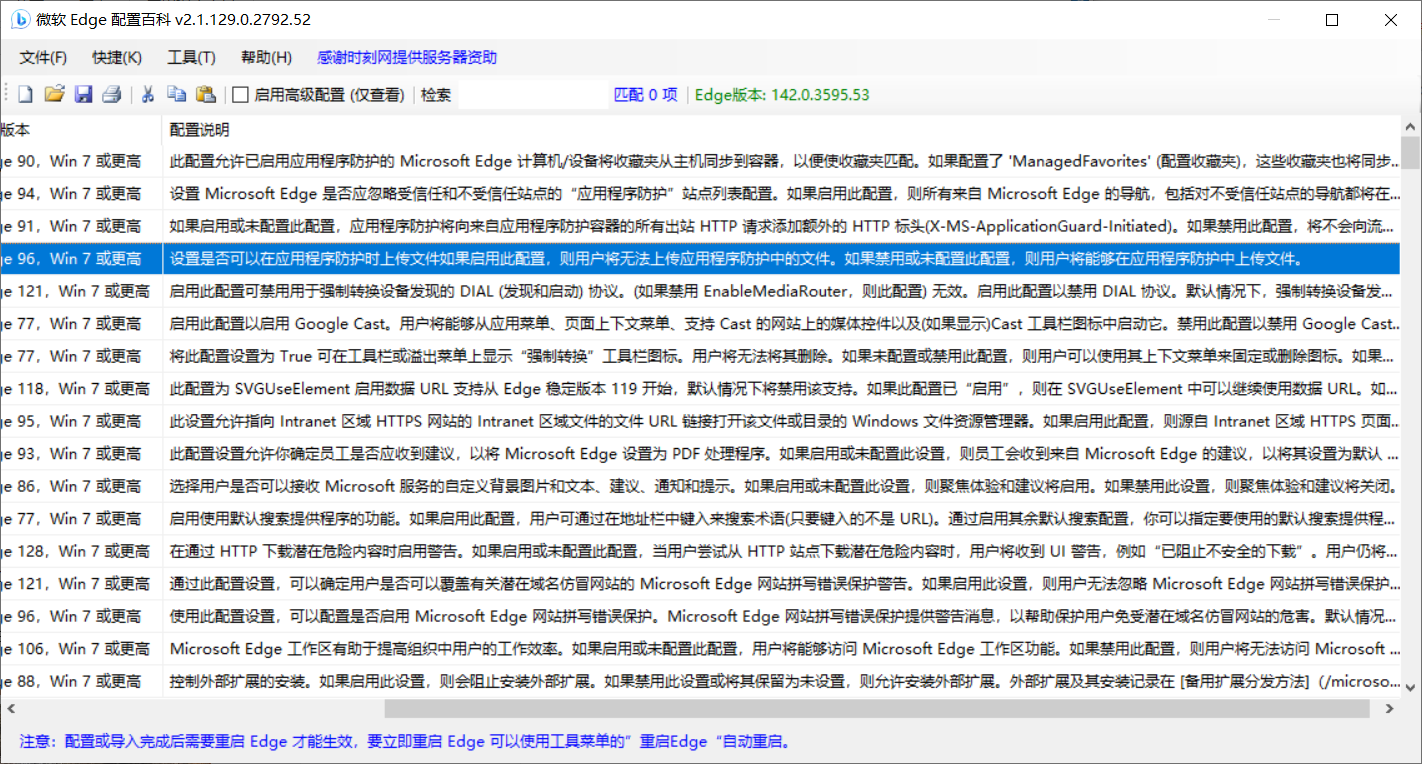This screenshot has height=764, width=1422.
Task: Enable 启用高级配置 (仅查看) checkbox
Action: click(238, 93)
